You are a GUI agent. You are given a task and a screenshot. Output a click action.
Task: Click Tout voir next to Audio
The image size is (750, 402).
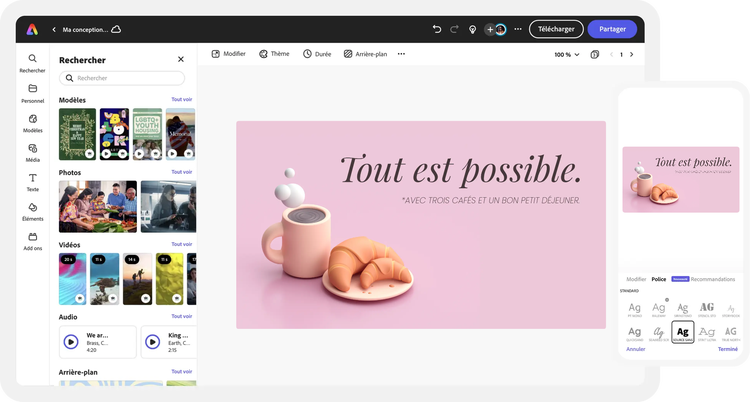[x=182, y=316]
